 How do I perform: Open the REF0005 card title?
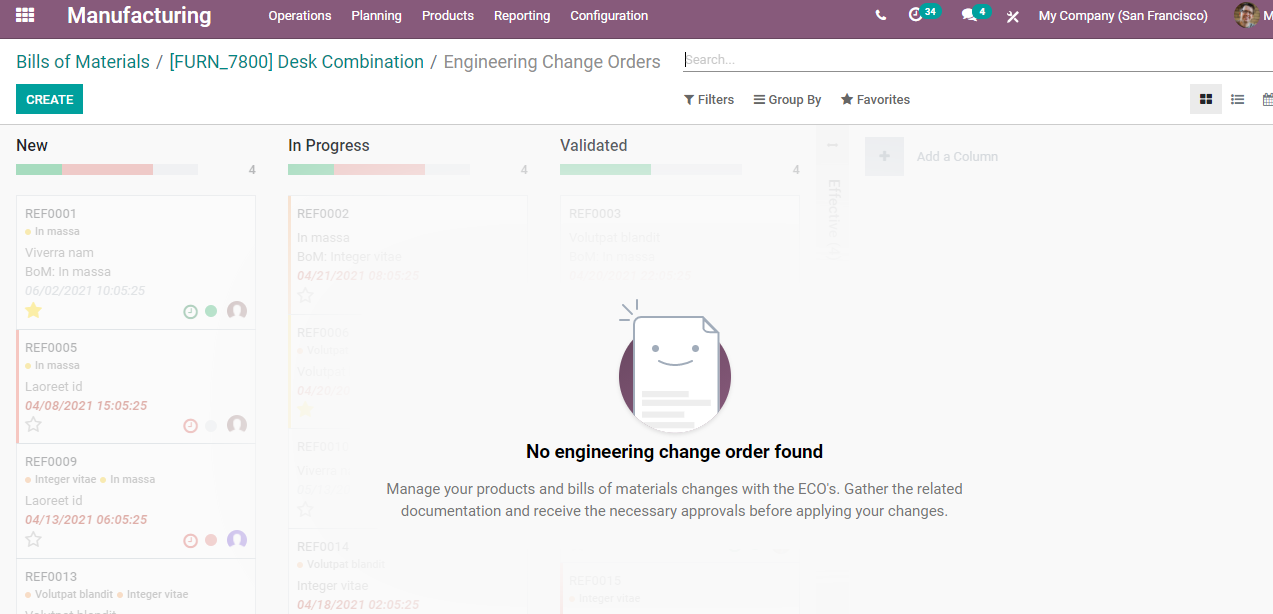click(51, 347)
